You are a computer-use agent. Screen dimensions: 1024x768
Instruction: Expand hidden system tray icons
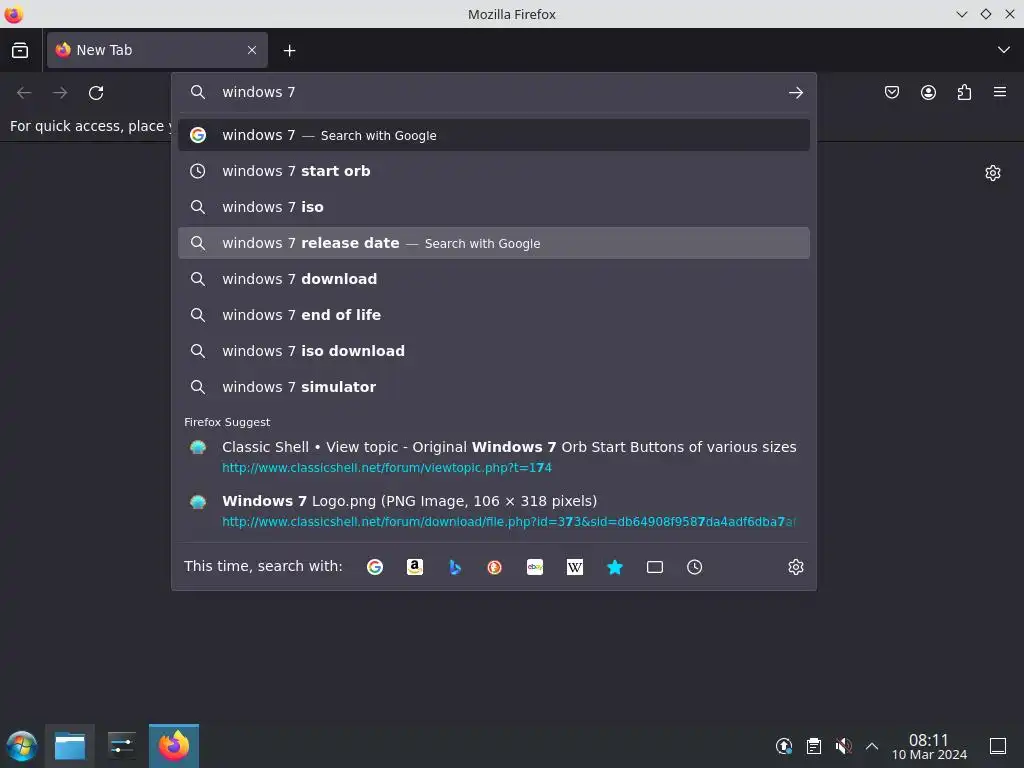click(x=872, y=746)
